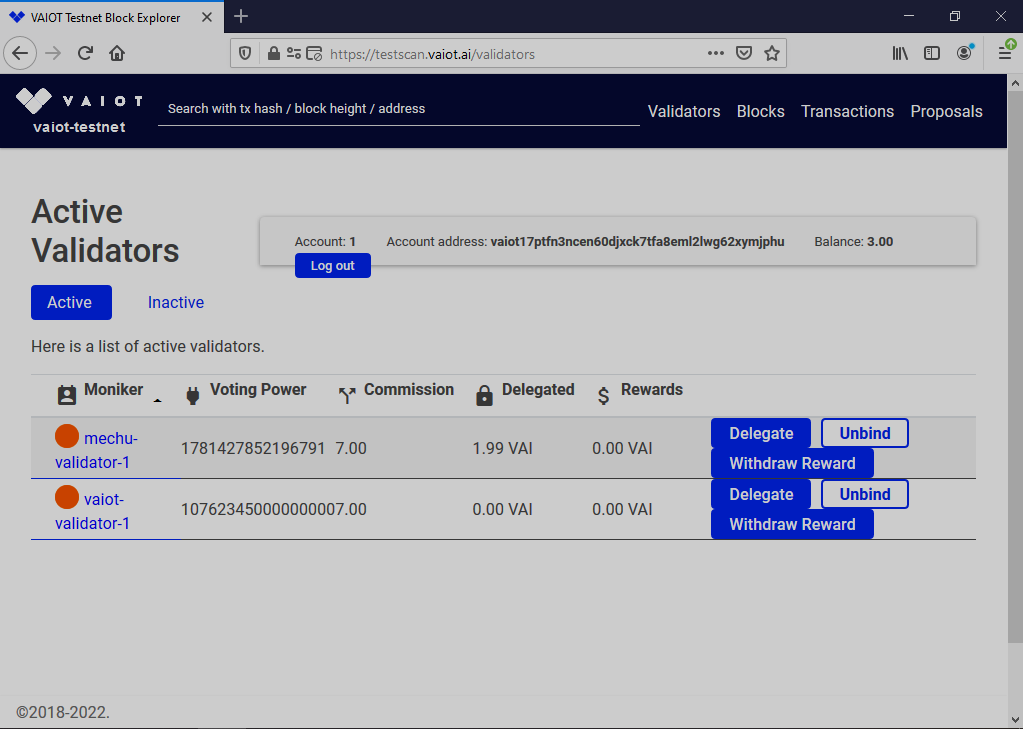The height and width of the screenshot is (729, 1023).
Task: Click the Voting Power plug icon
Action: point(192,395)
